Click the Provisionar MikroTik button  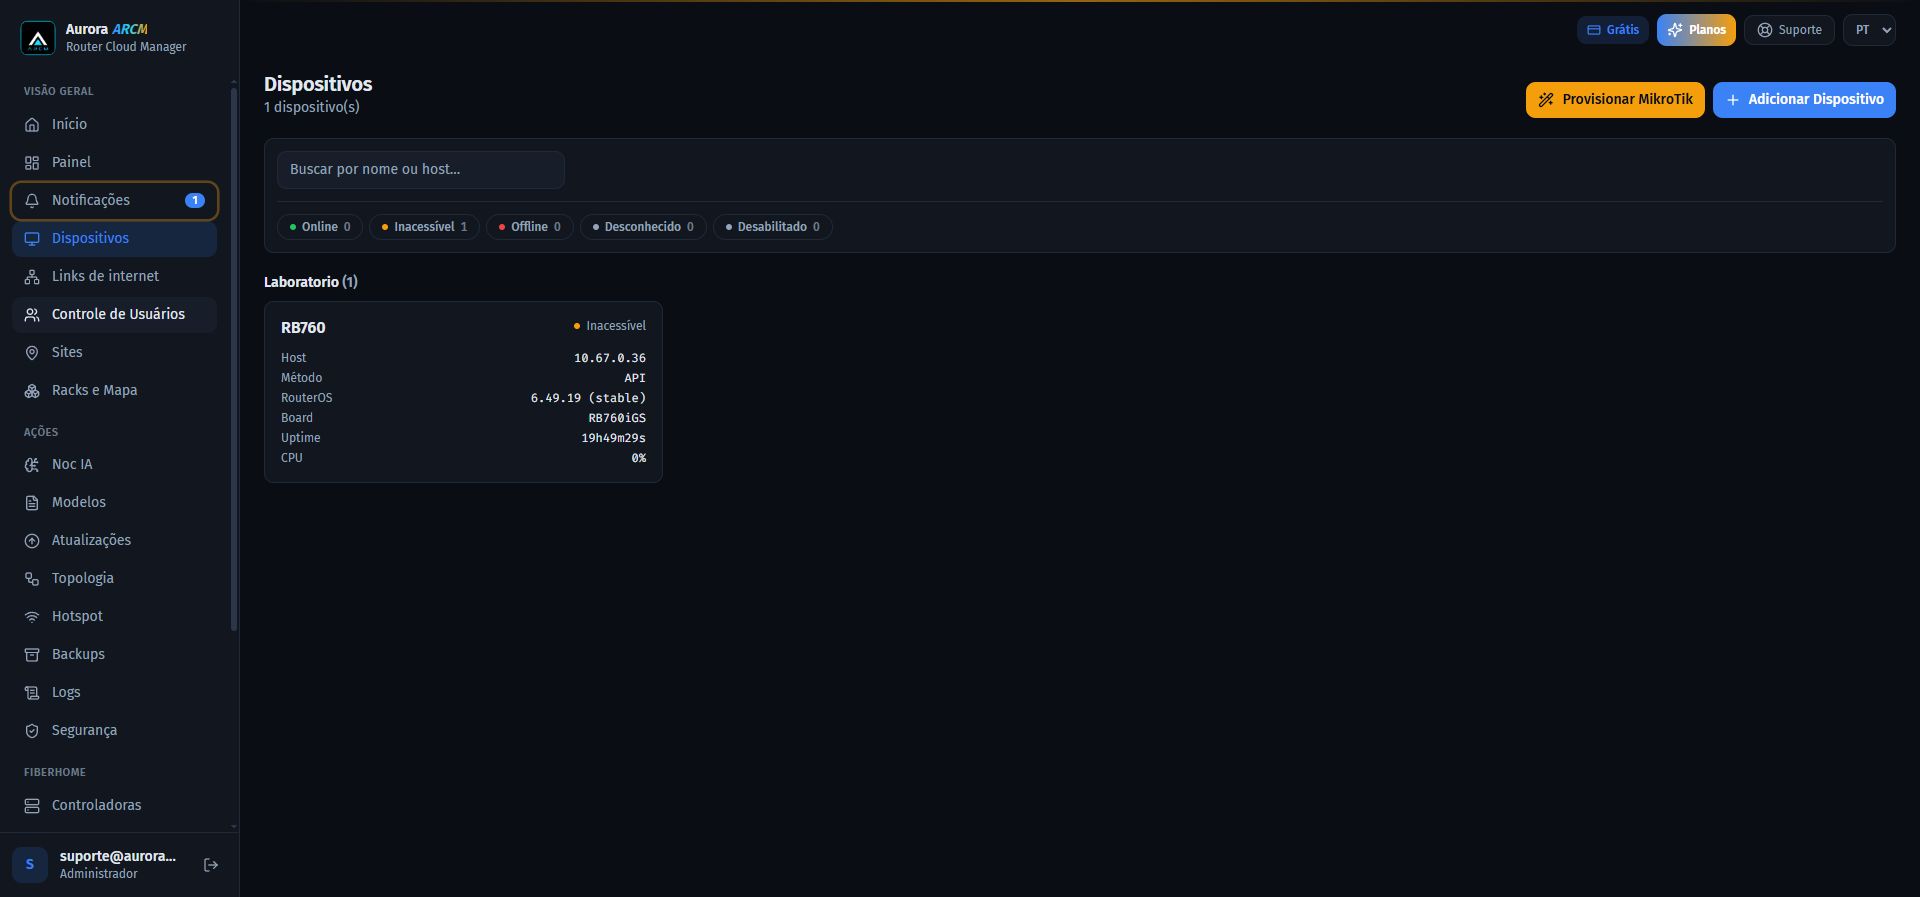tap(1615, 100)
